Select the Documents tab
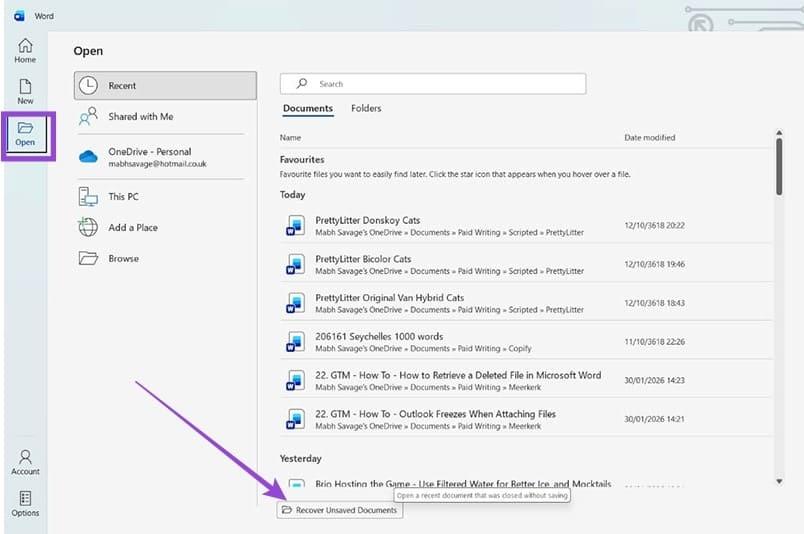The height and width of the screenshot is (534, 804). (x=308, y=108)
